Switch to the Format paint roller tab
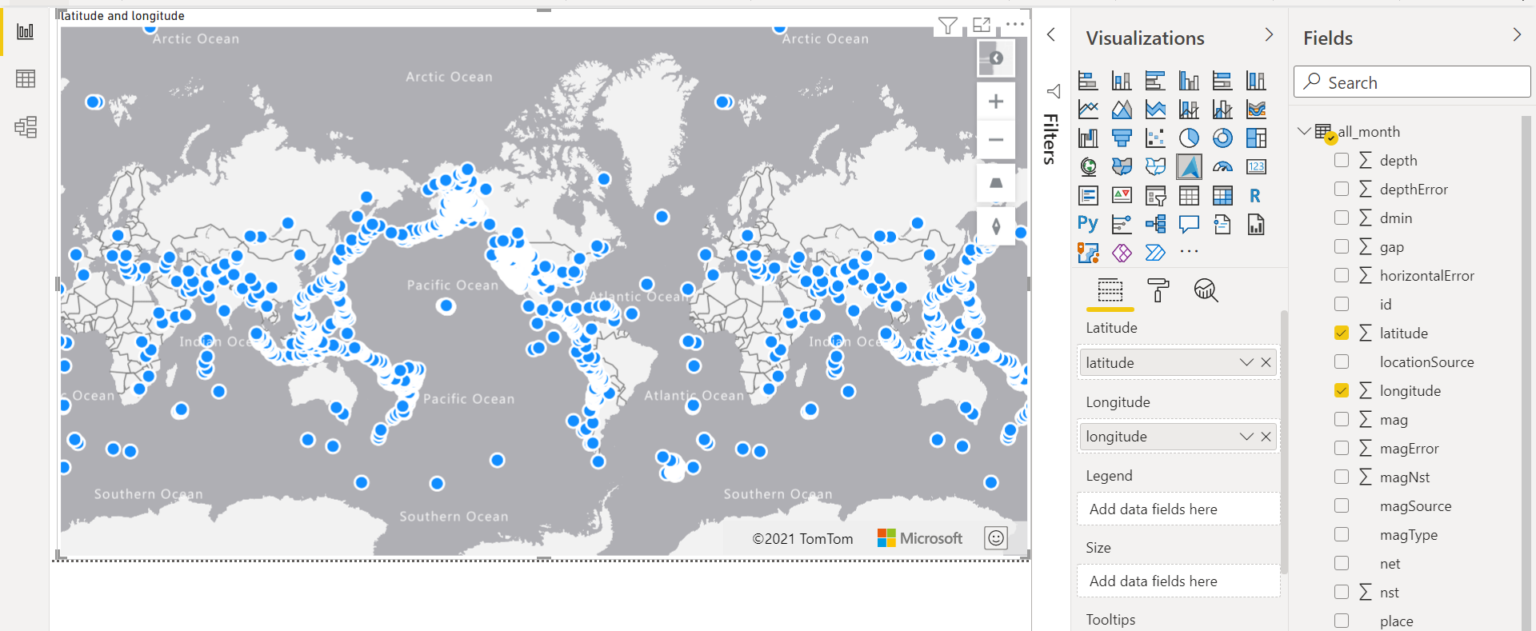 tap(1157, 291)
